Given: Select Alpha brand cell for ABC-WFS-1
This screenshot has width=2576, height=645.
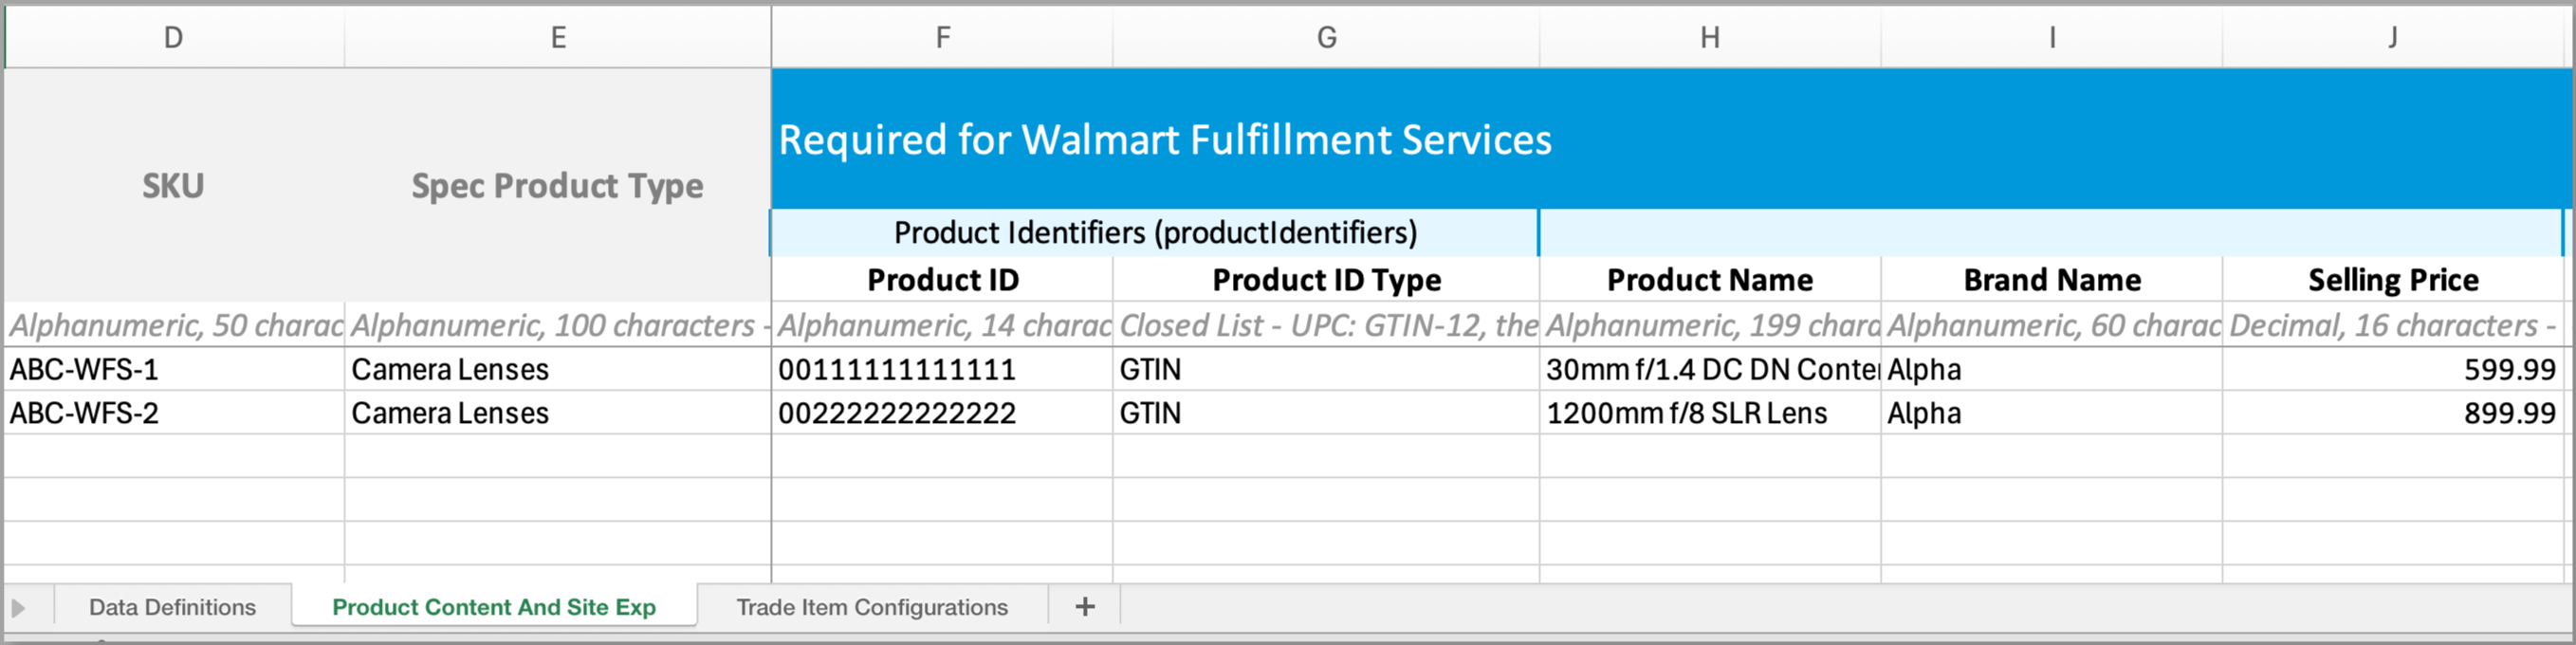Looking at the screenshot, I should click(x=2052, y=369).
